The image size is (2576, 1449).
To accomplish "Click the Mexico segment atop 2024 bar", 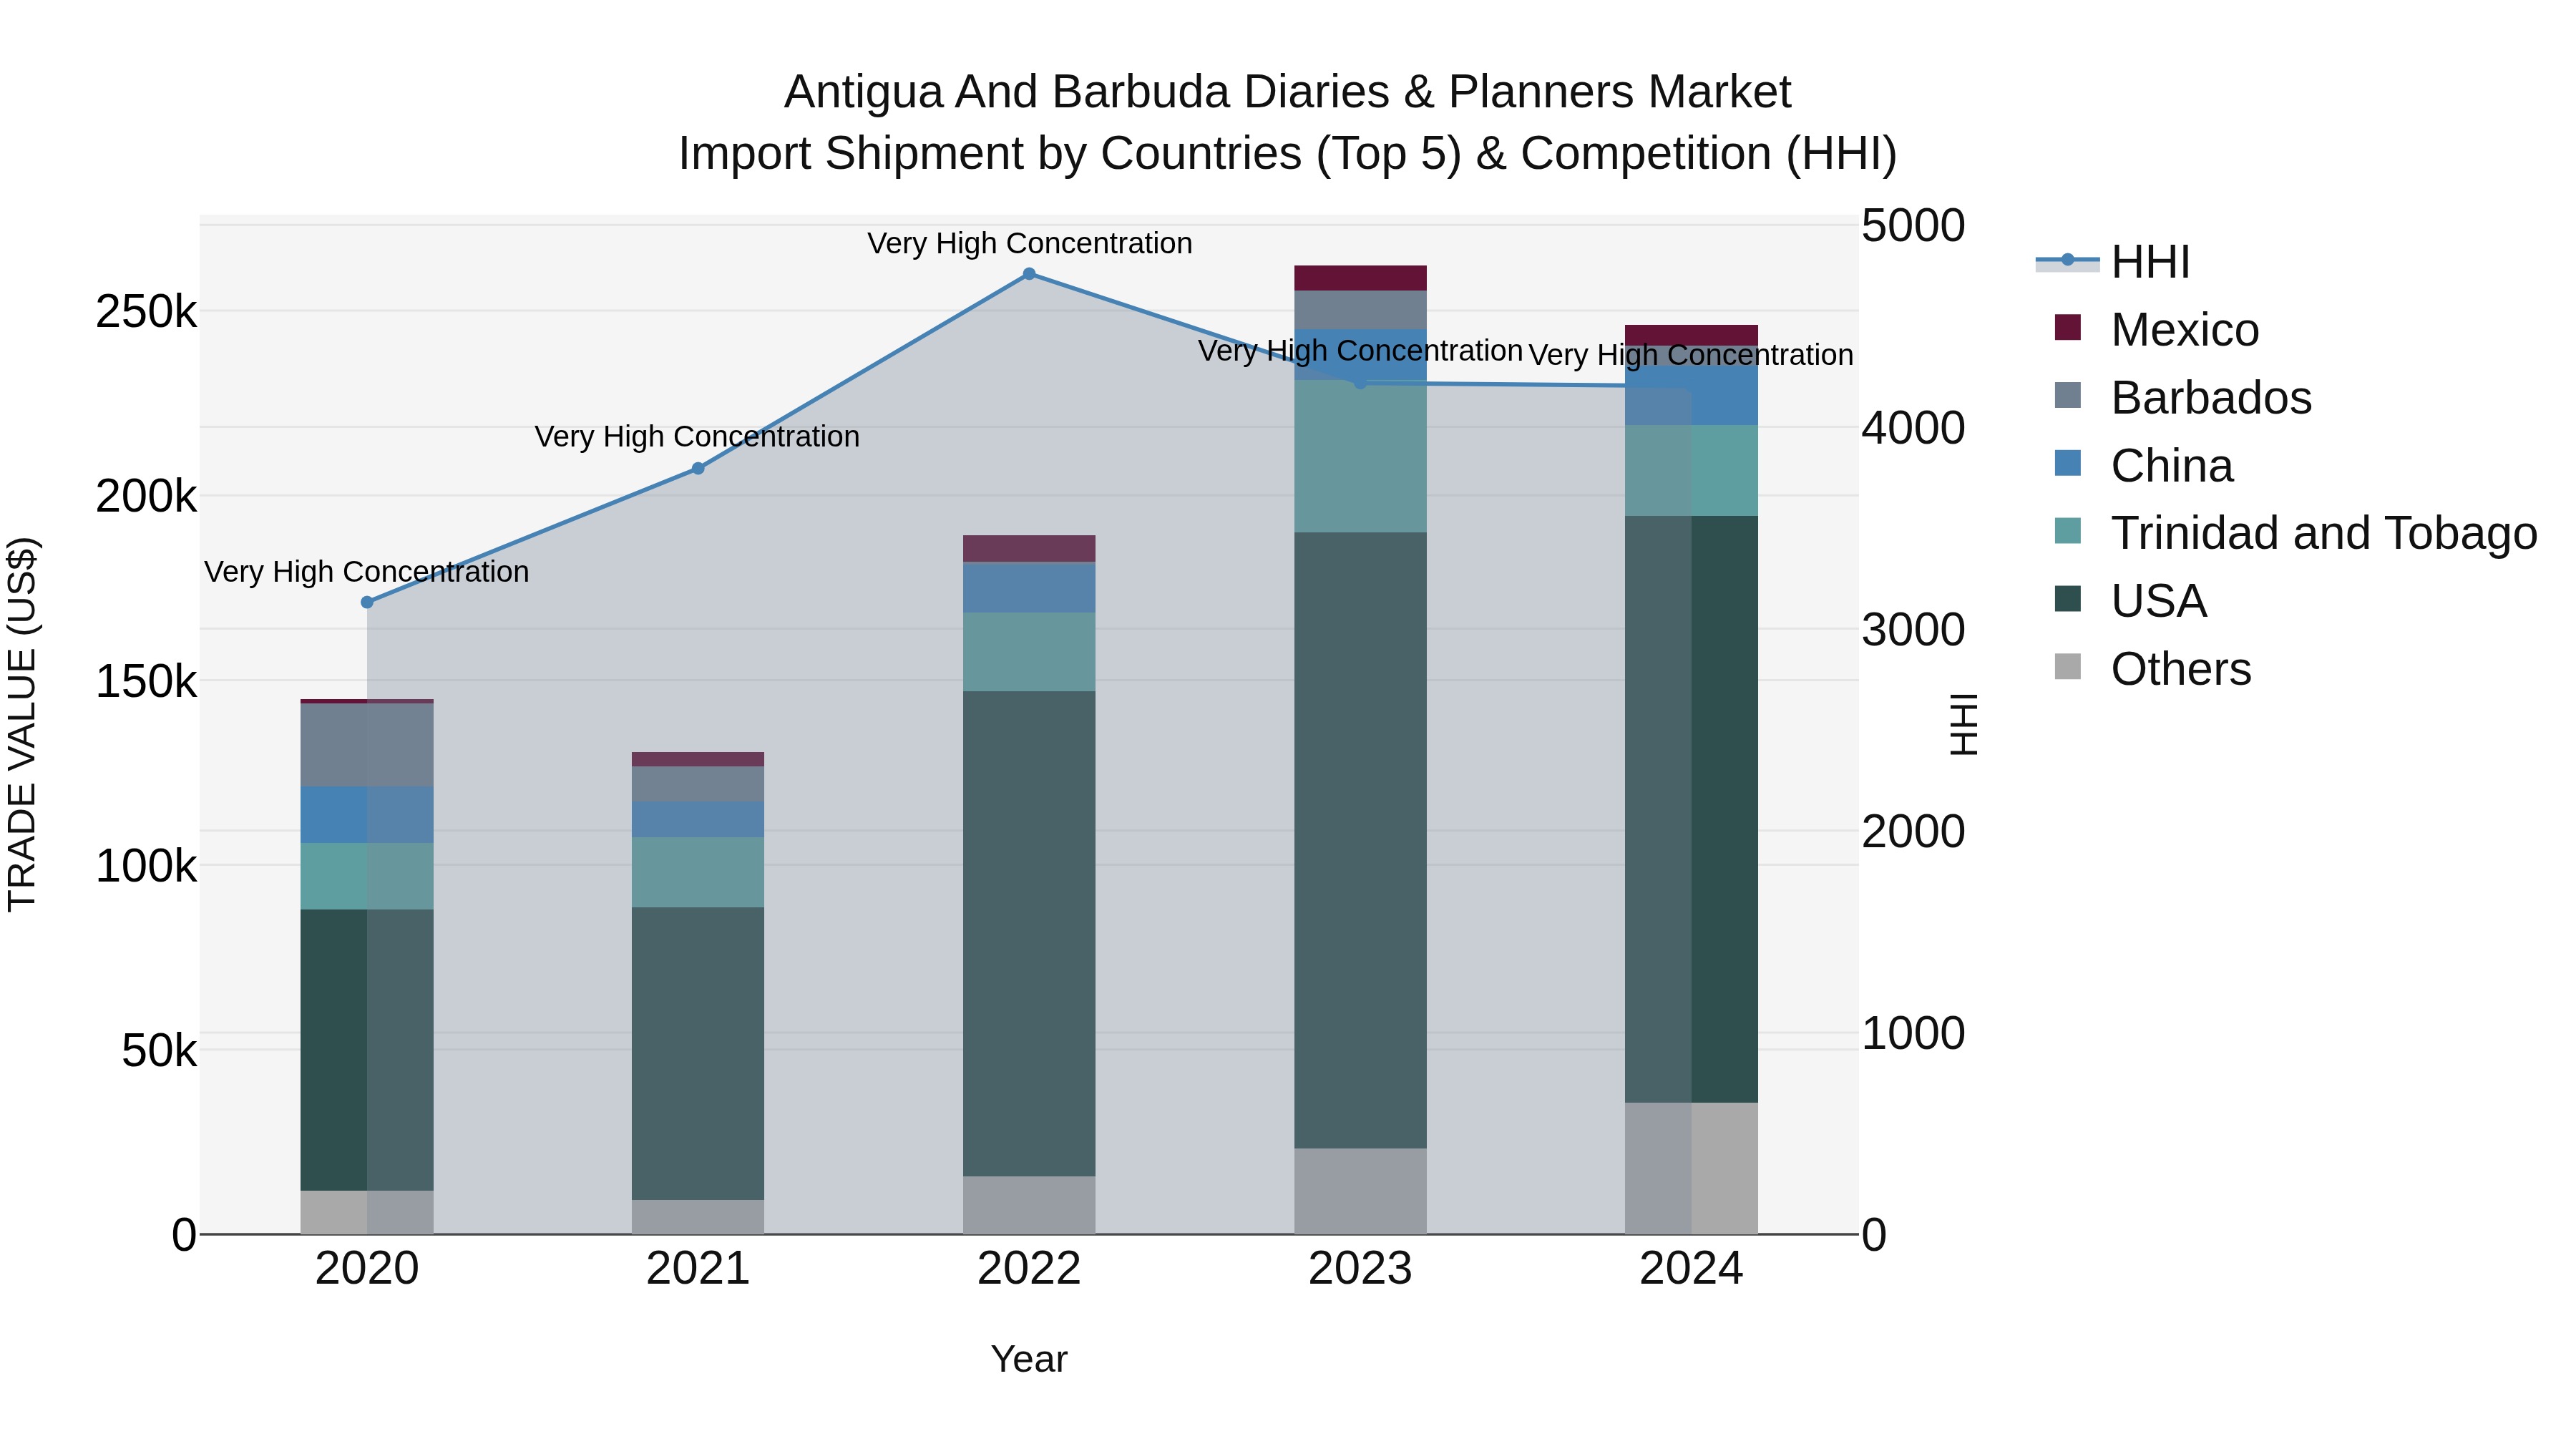I will pos(1691,335).
